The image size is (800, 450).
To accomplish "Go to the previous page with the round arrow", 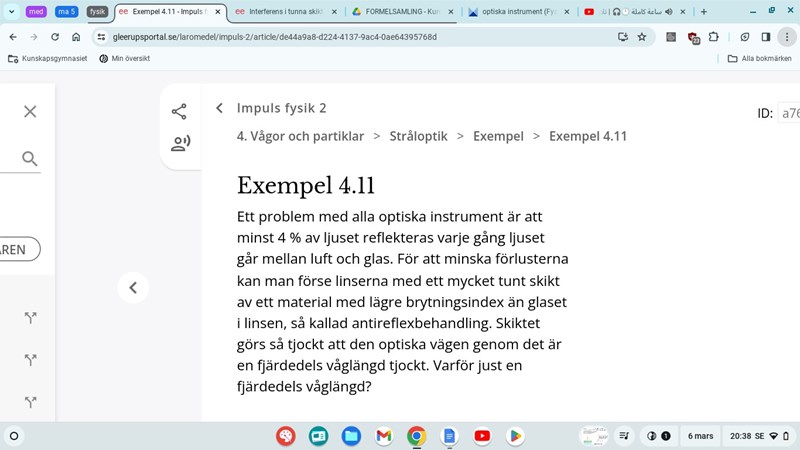I will pyautogui.click(x=133, y=288).
